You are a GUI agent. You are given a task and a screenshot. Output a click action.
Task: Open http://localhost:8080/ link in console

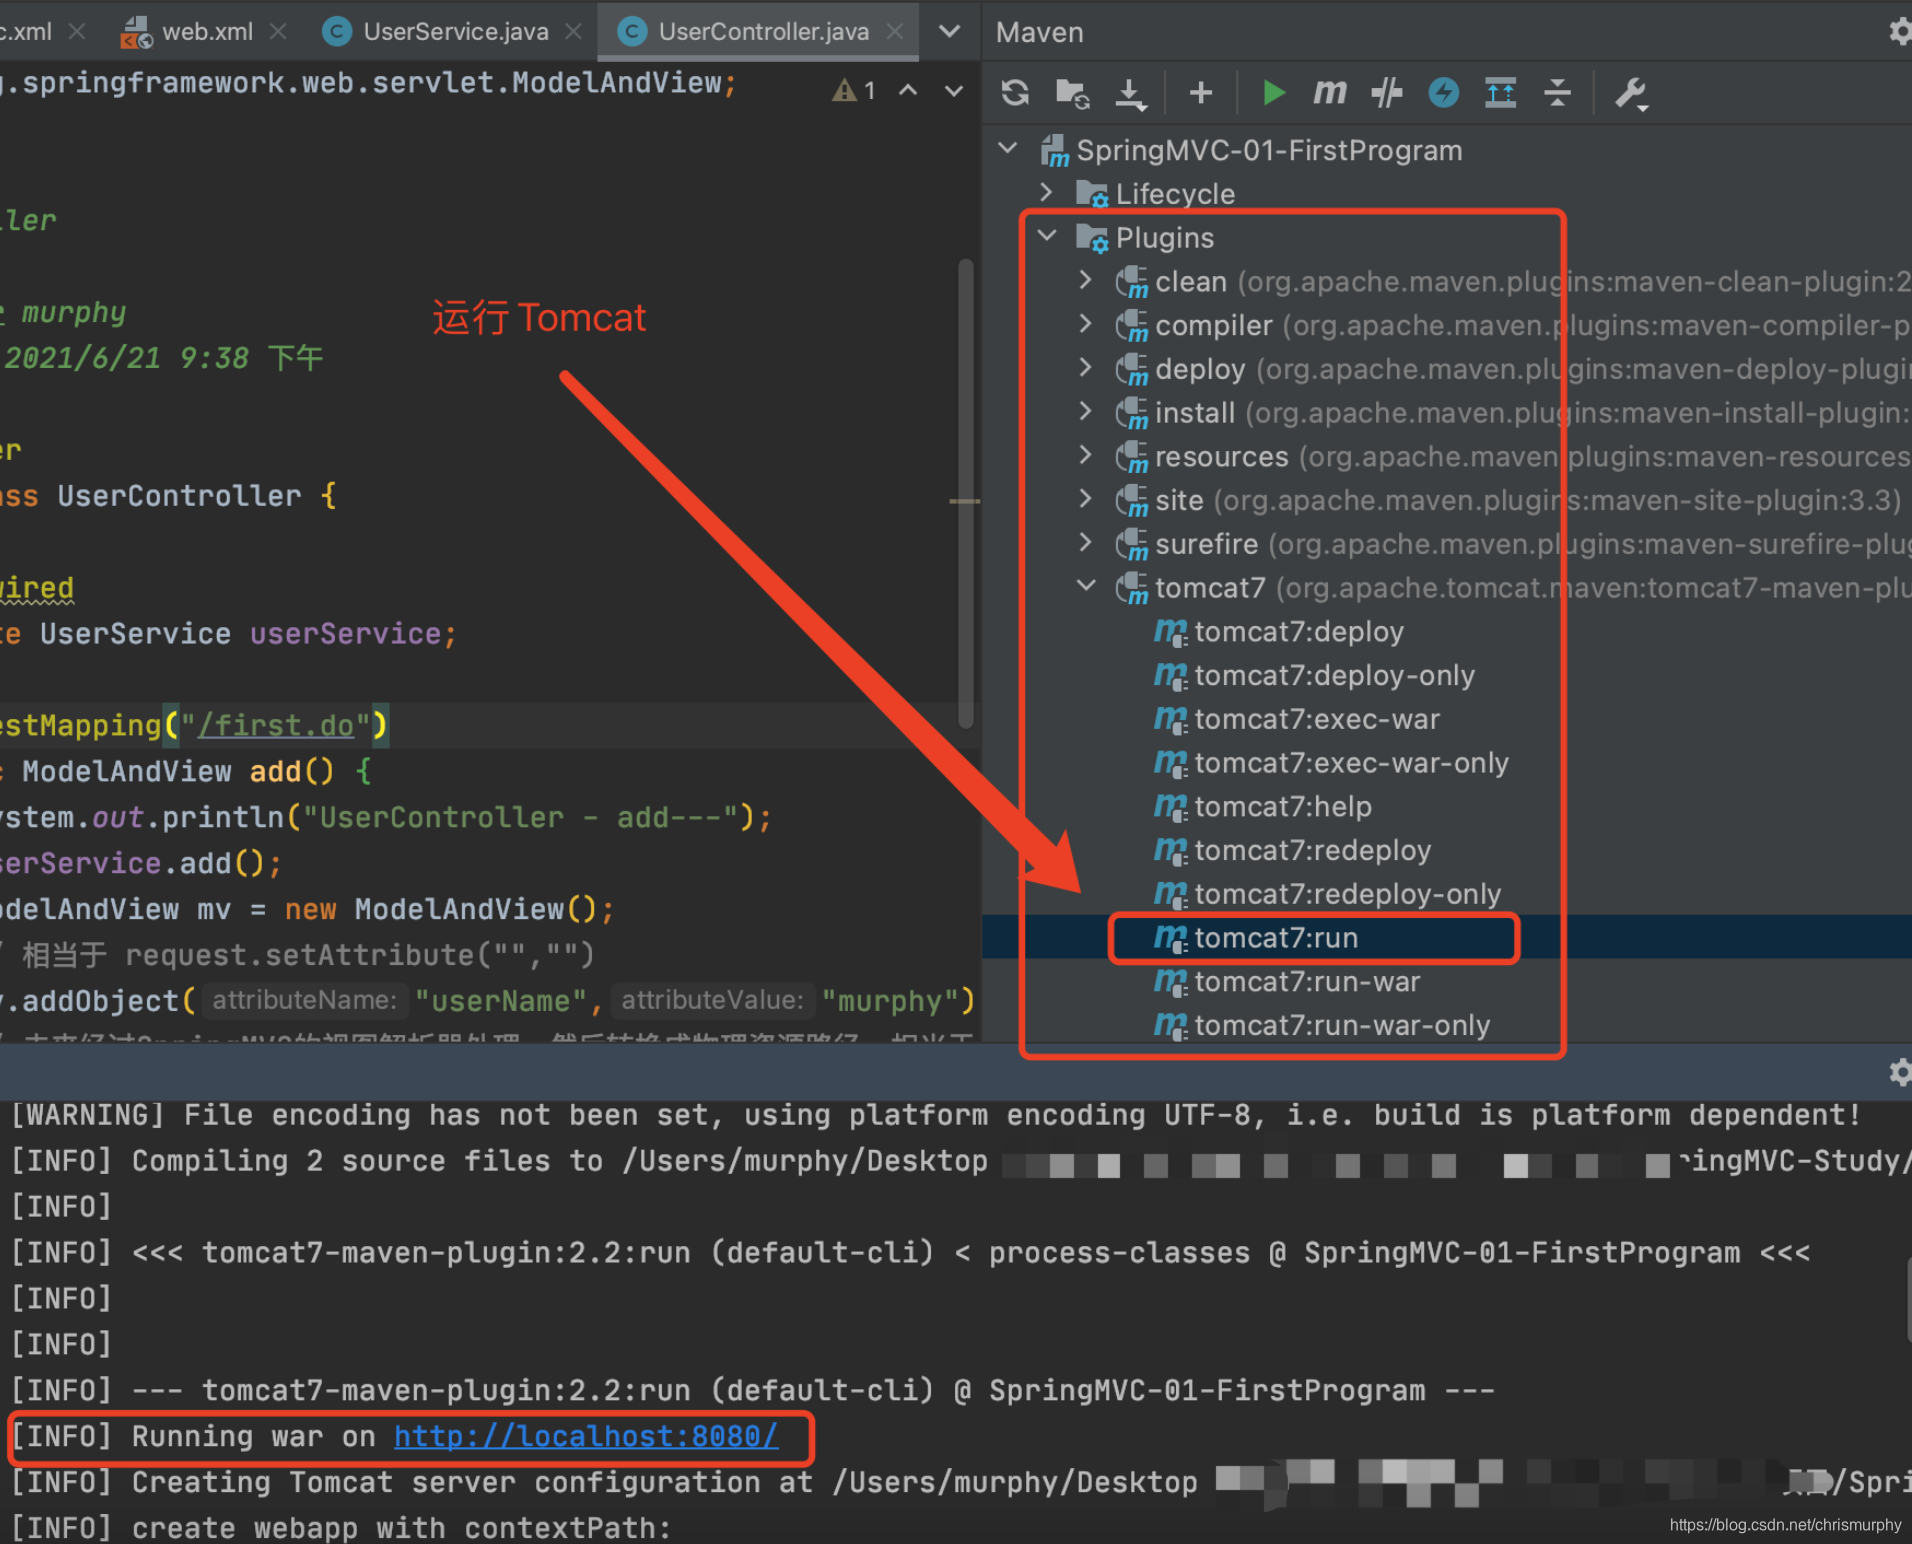pos(586,1436)
